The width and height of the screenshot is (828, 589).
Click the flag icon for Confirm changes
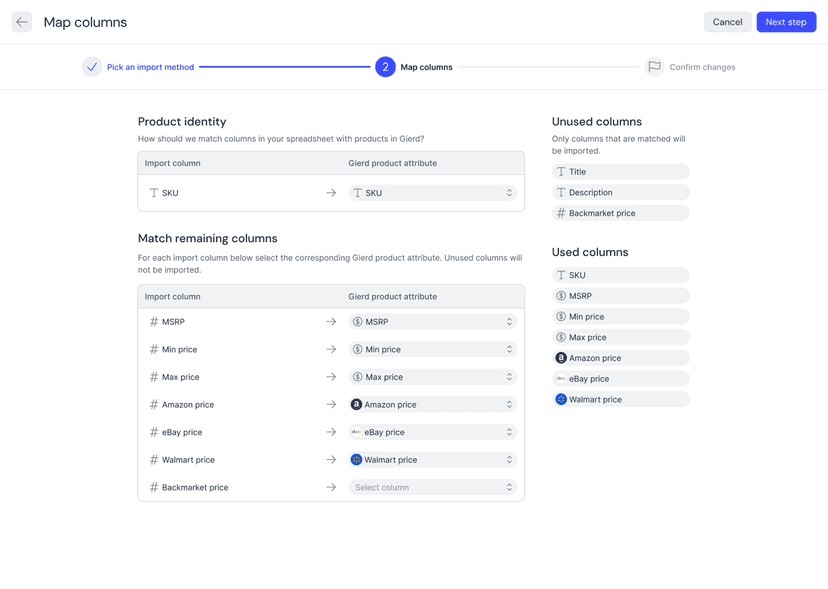[654, 67]
